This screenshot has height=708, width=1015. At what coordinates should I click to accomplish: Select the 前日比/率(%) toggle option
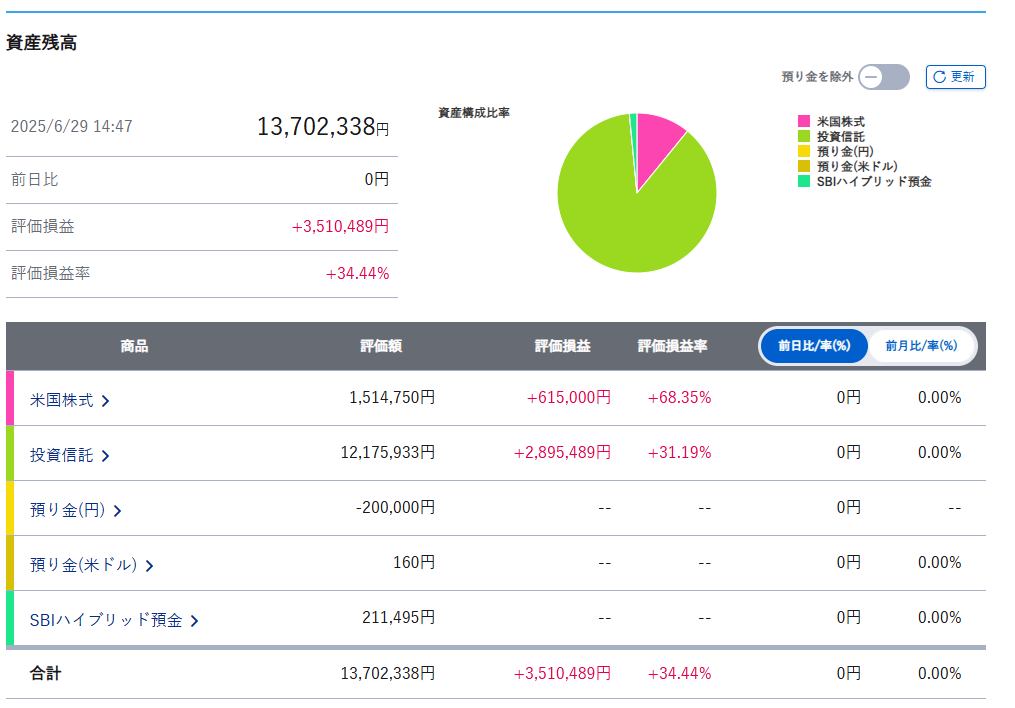pyautogui.click(x=814, y=346)
